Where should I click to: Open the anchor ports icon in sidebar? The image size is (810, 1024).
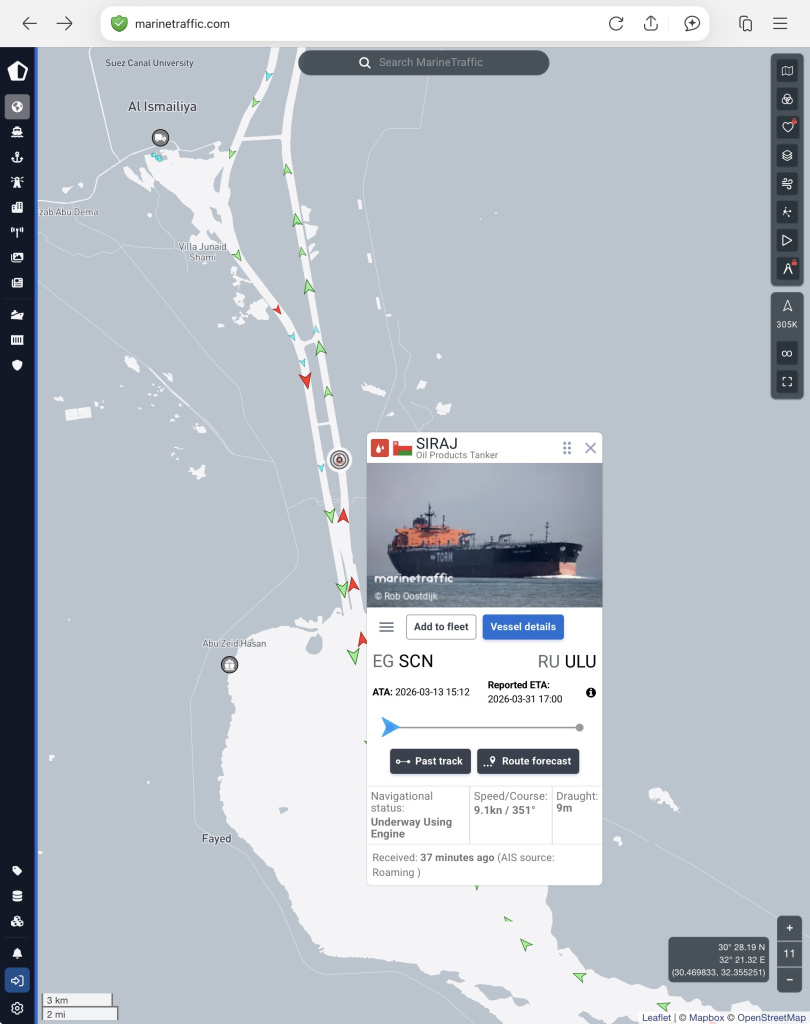[x=17, y=157]
